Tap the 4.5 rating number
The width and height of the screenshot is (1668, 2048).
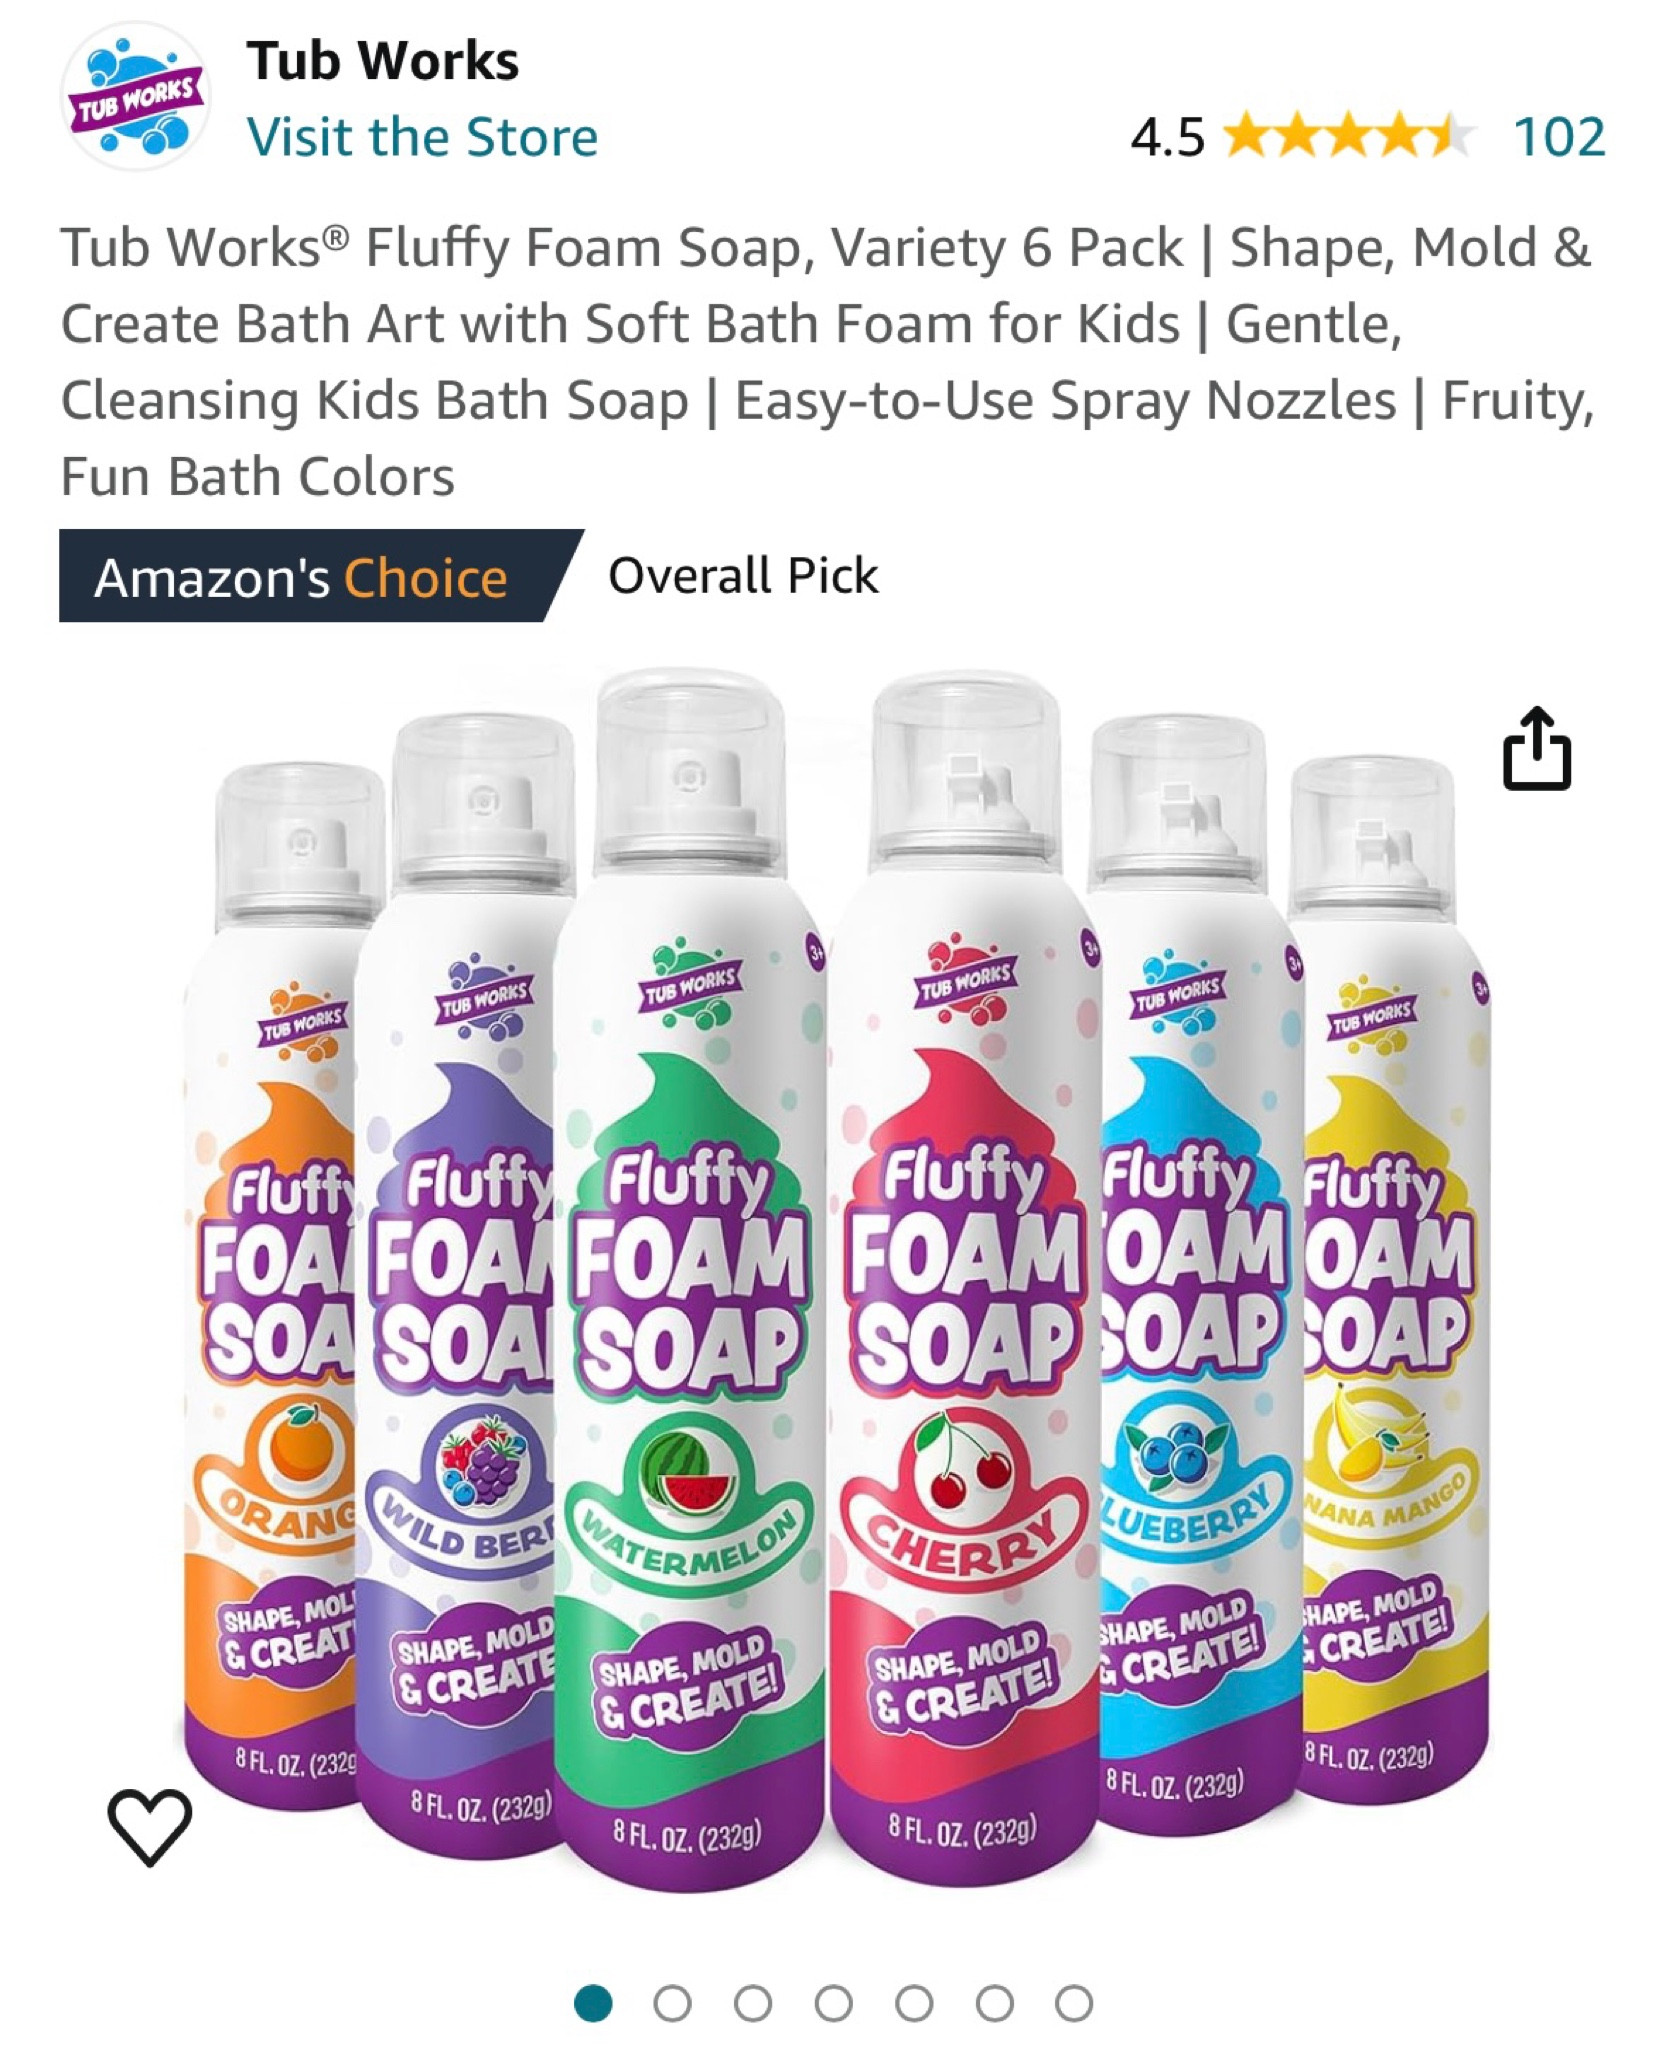(x=1167, y=137)
